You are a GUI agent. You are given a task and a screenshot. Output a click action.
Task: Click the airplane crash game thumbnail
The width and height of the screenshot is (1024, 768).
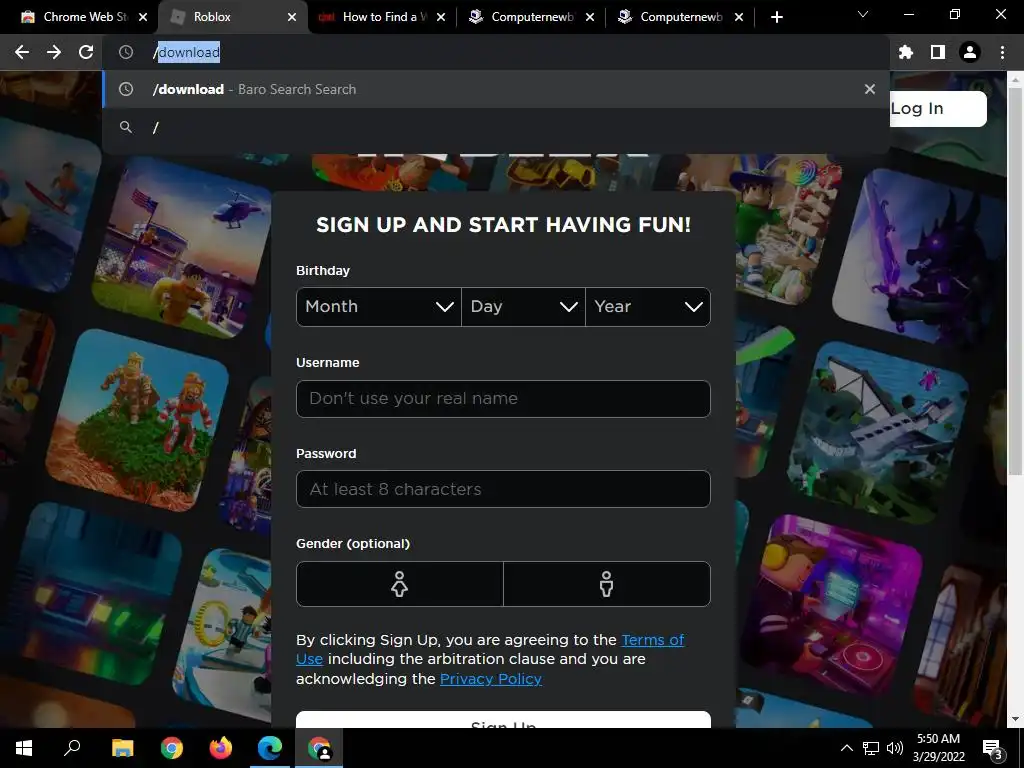878,432
